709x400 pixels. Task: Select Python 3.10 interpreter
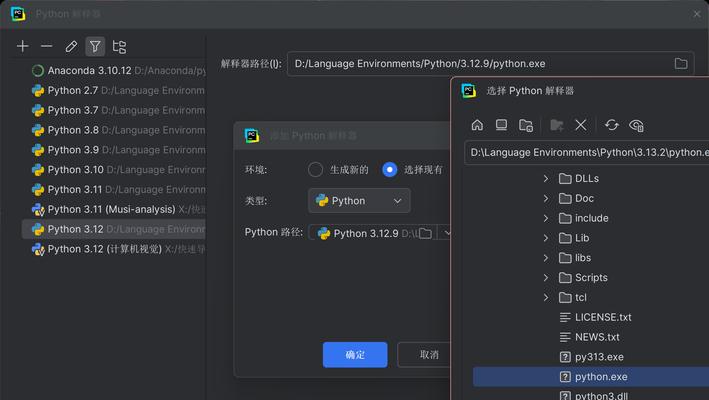[113, 170]
